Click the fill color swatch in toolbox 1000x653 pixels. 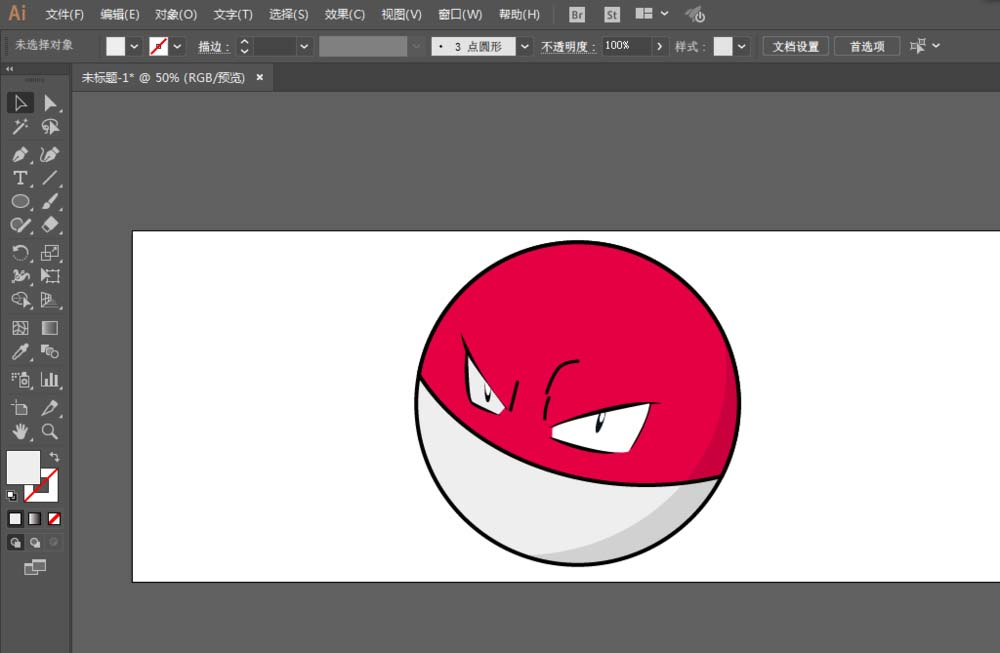coord(23,467)
